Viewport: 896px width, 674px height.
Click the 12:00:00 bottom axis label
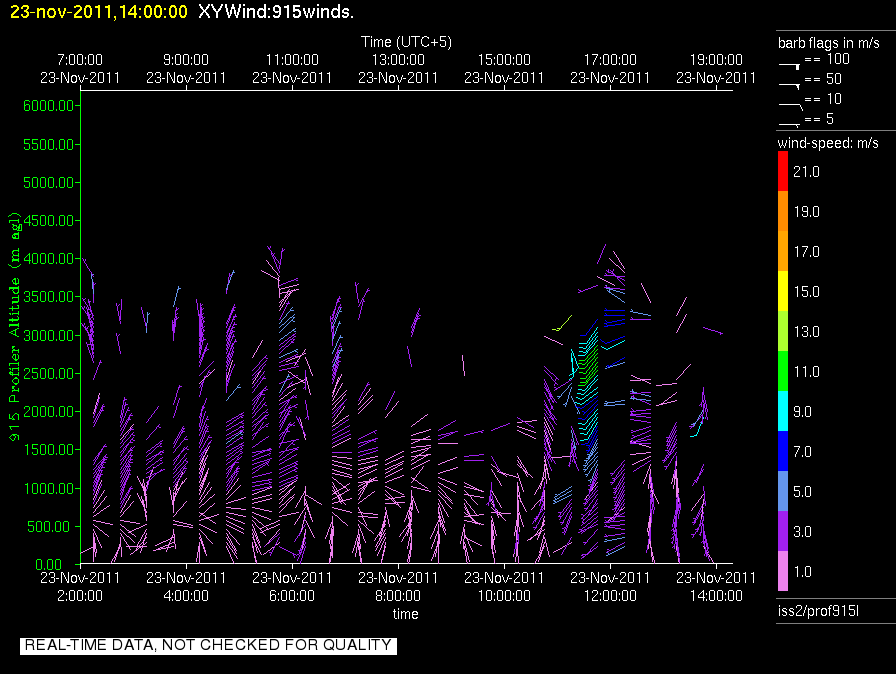[610, 596]
